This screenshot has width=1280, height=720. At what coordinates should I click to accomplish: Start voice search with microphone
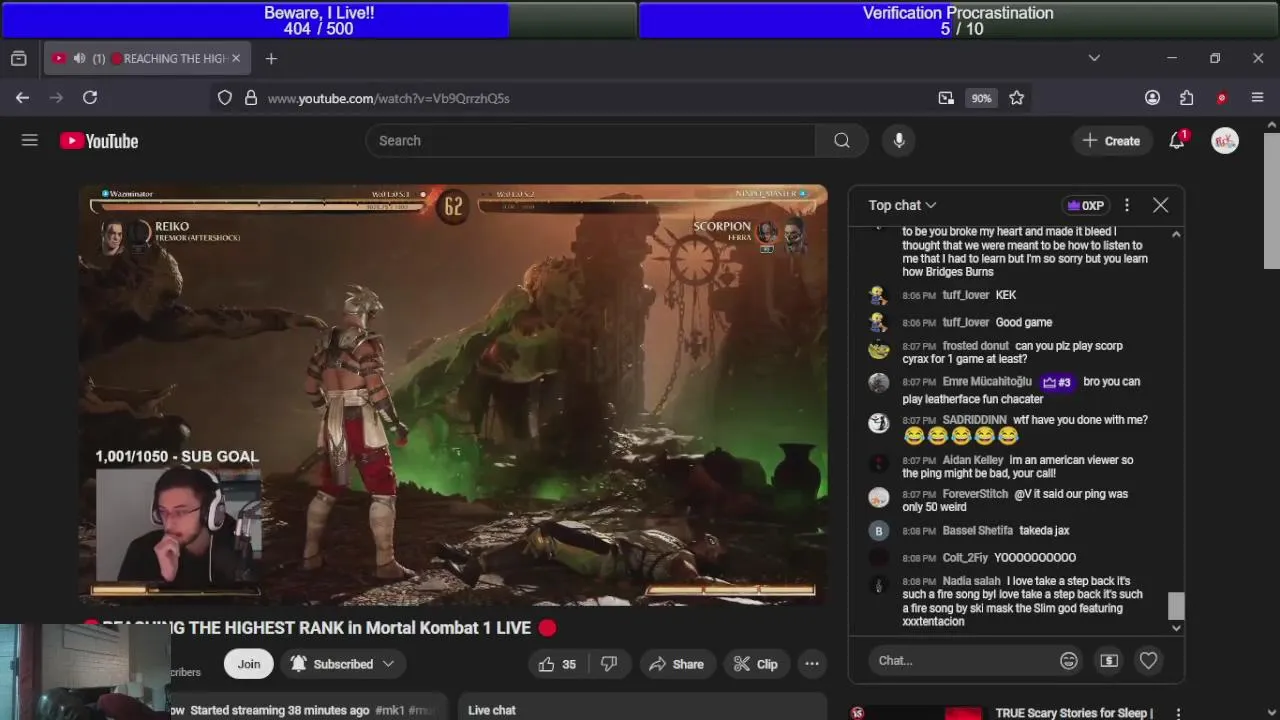click(899, 141)
